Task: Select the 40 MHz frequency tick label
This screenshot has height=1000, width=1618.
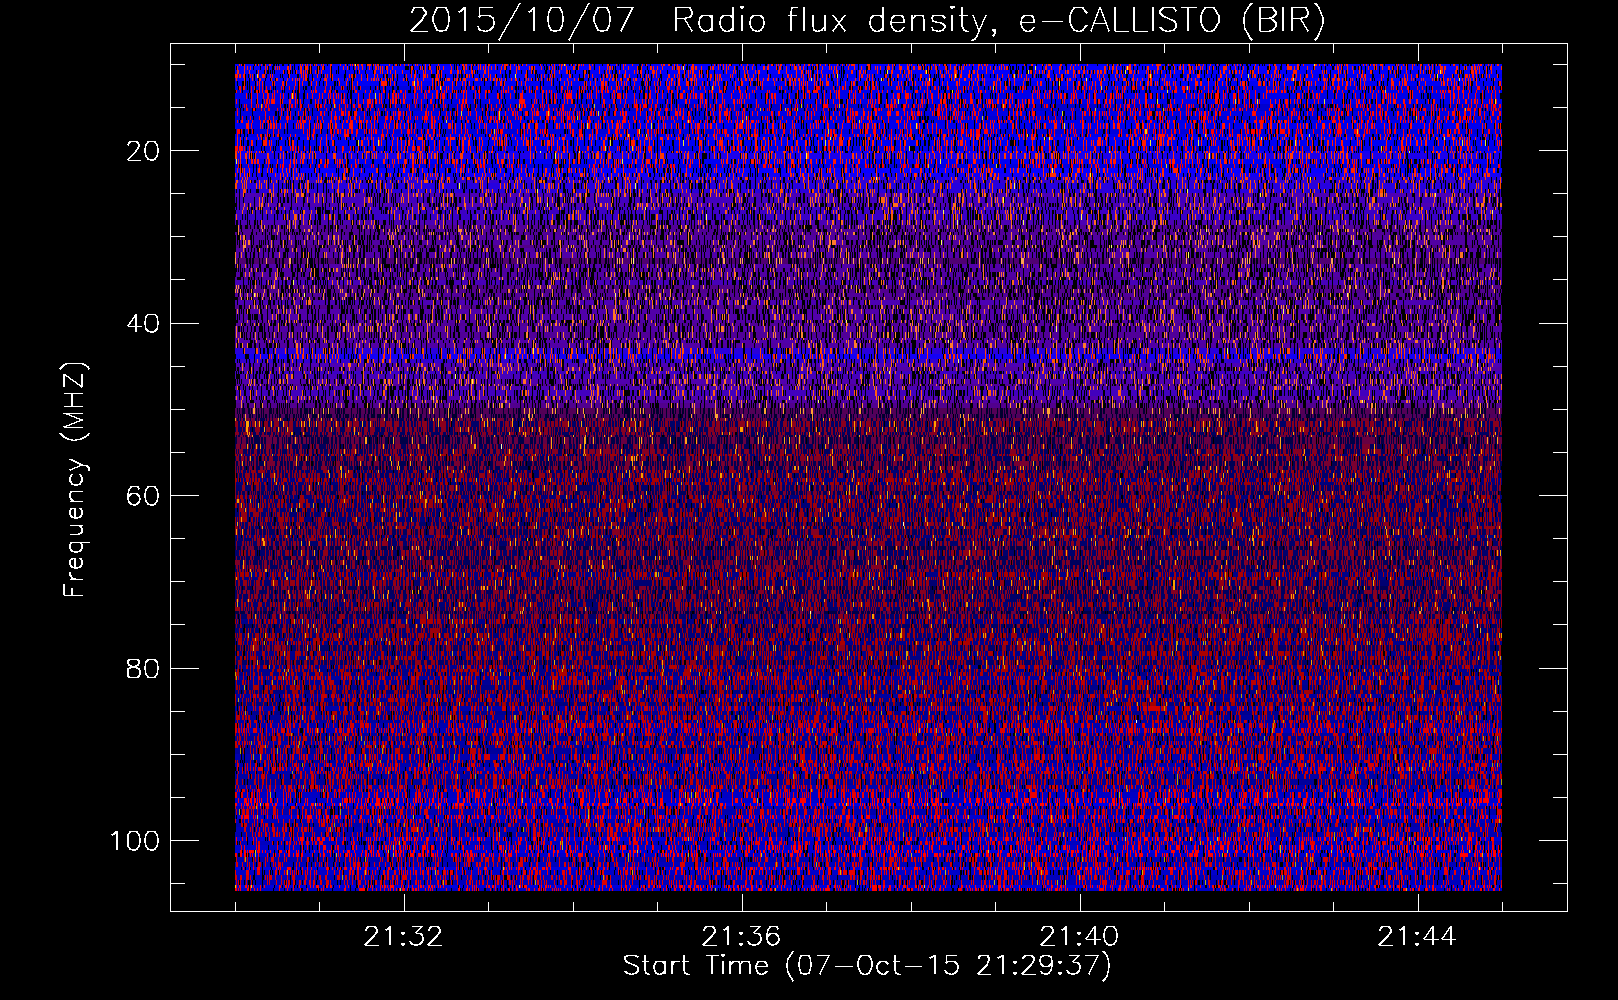Action: (x=143, y=323)
